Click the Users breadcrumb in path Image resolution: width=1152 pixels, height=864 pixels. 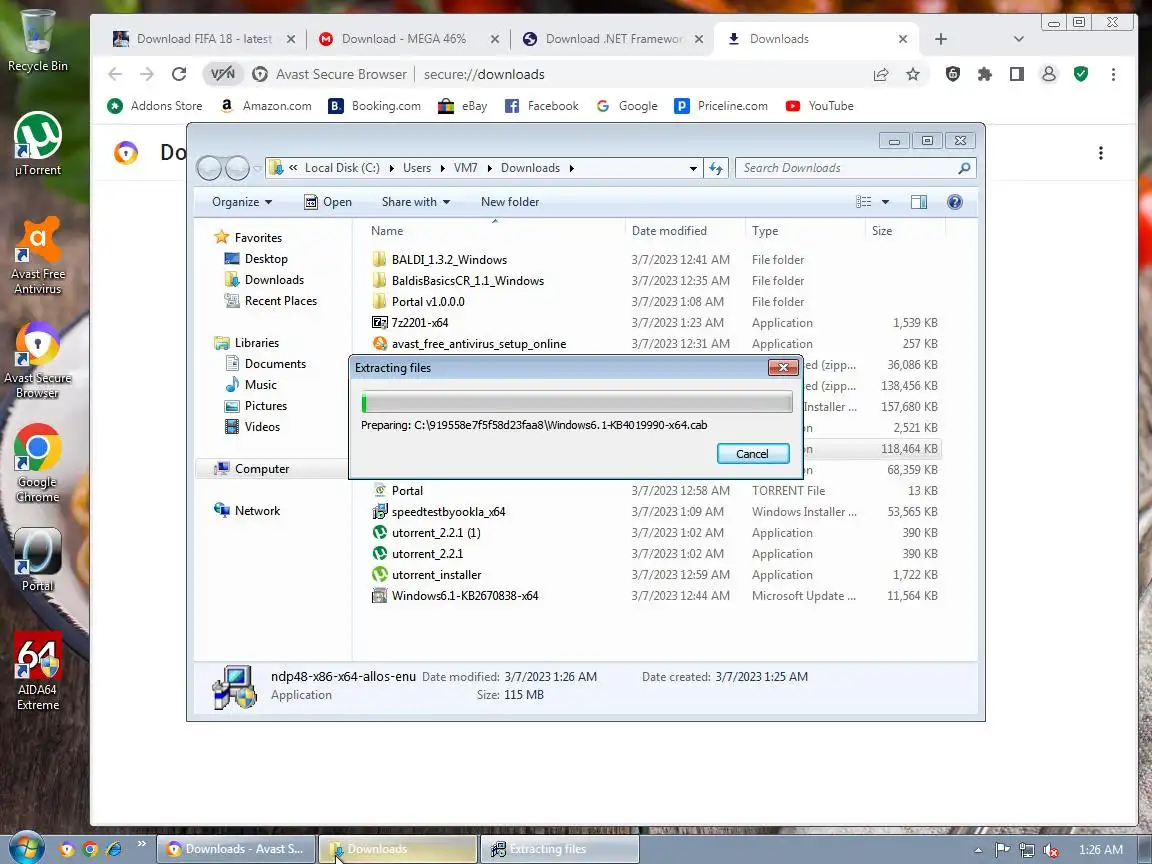pyautogui.click(x=417, y=168)
